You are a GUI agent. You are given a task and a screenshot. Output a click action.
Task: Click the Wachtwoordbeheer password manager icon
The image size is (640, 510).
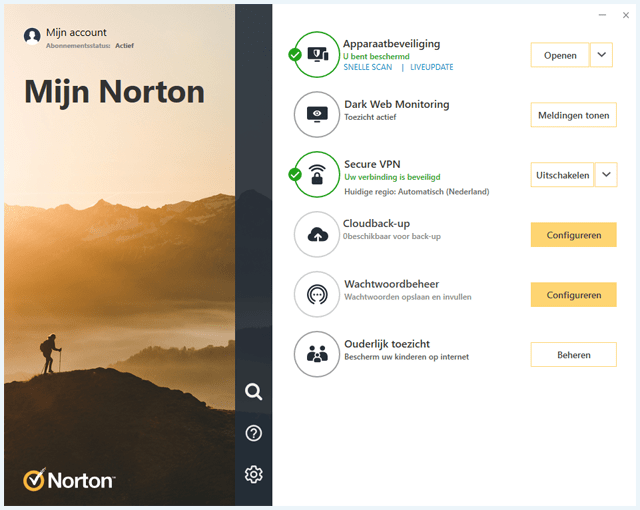point(317,295)
